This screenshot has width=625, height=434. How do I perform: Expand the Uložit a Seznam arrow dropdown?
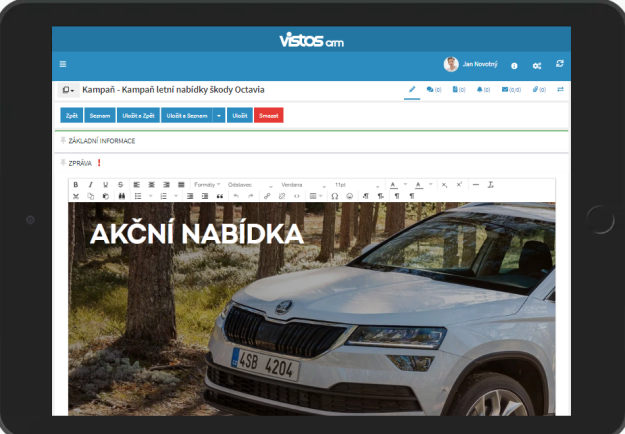[x=219, y=115]
